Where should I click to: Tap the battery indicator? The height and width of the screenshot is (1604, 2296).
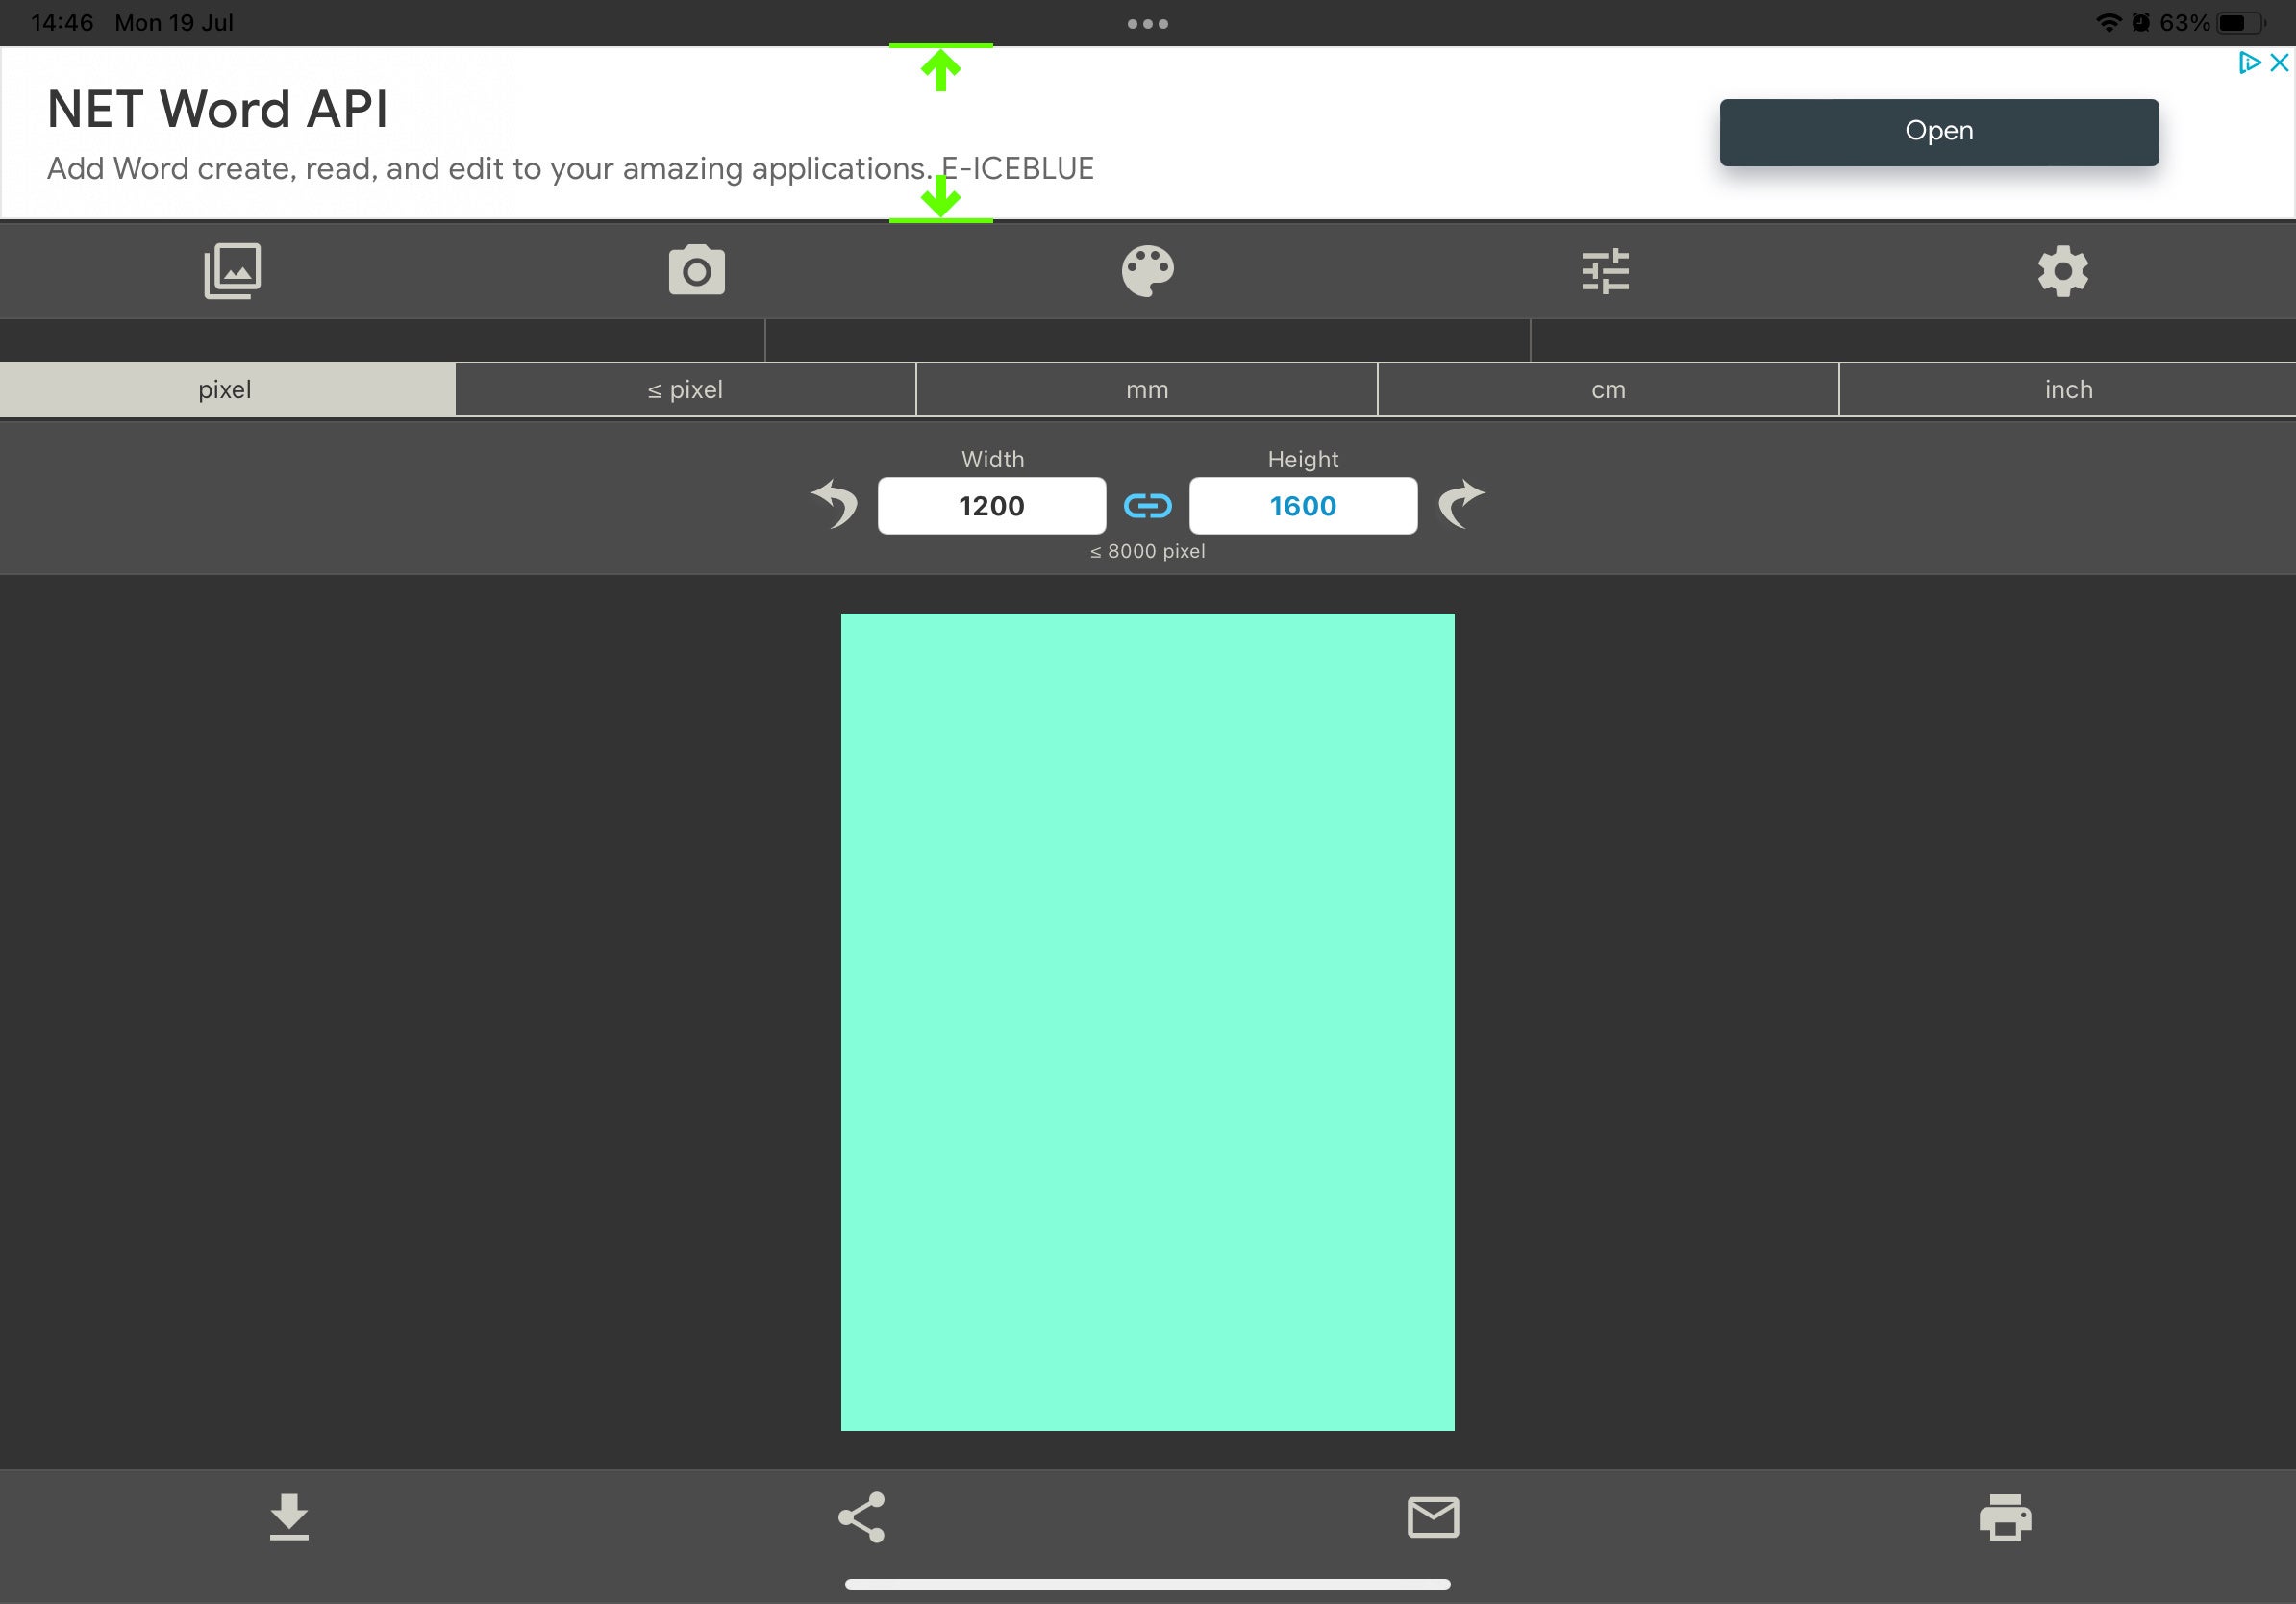pos(2241,22)
